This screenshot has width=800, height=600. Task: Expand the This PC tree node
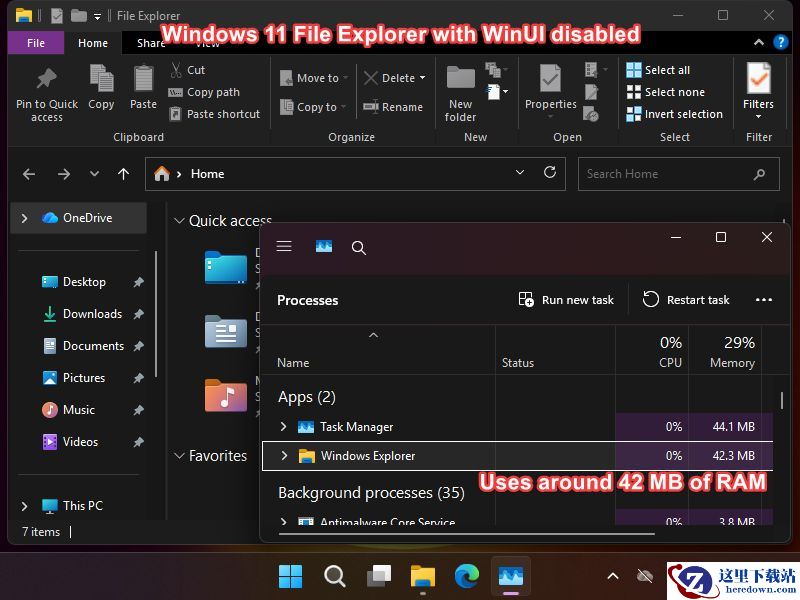pos(24,506)
